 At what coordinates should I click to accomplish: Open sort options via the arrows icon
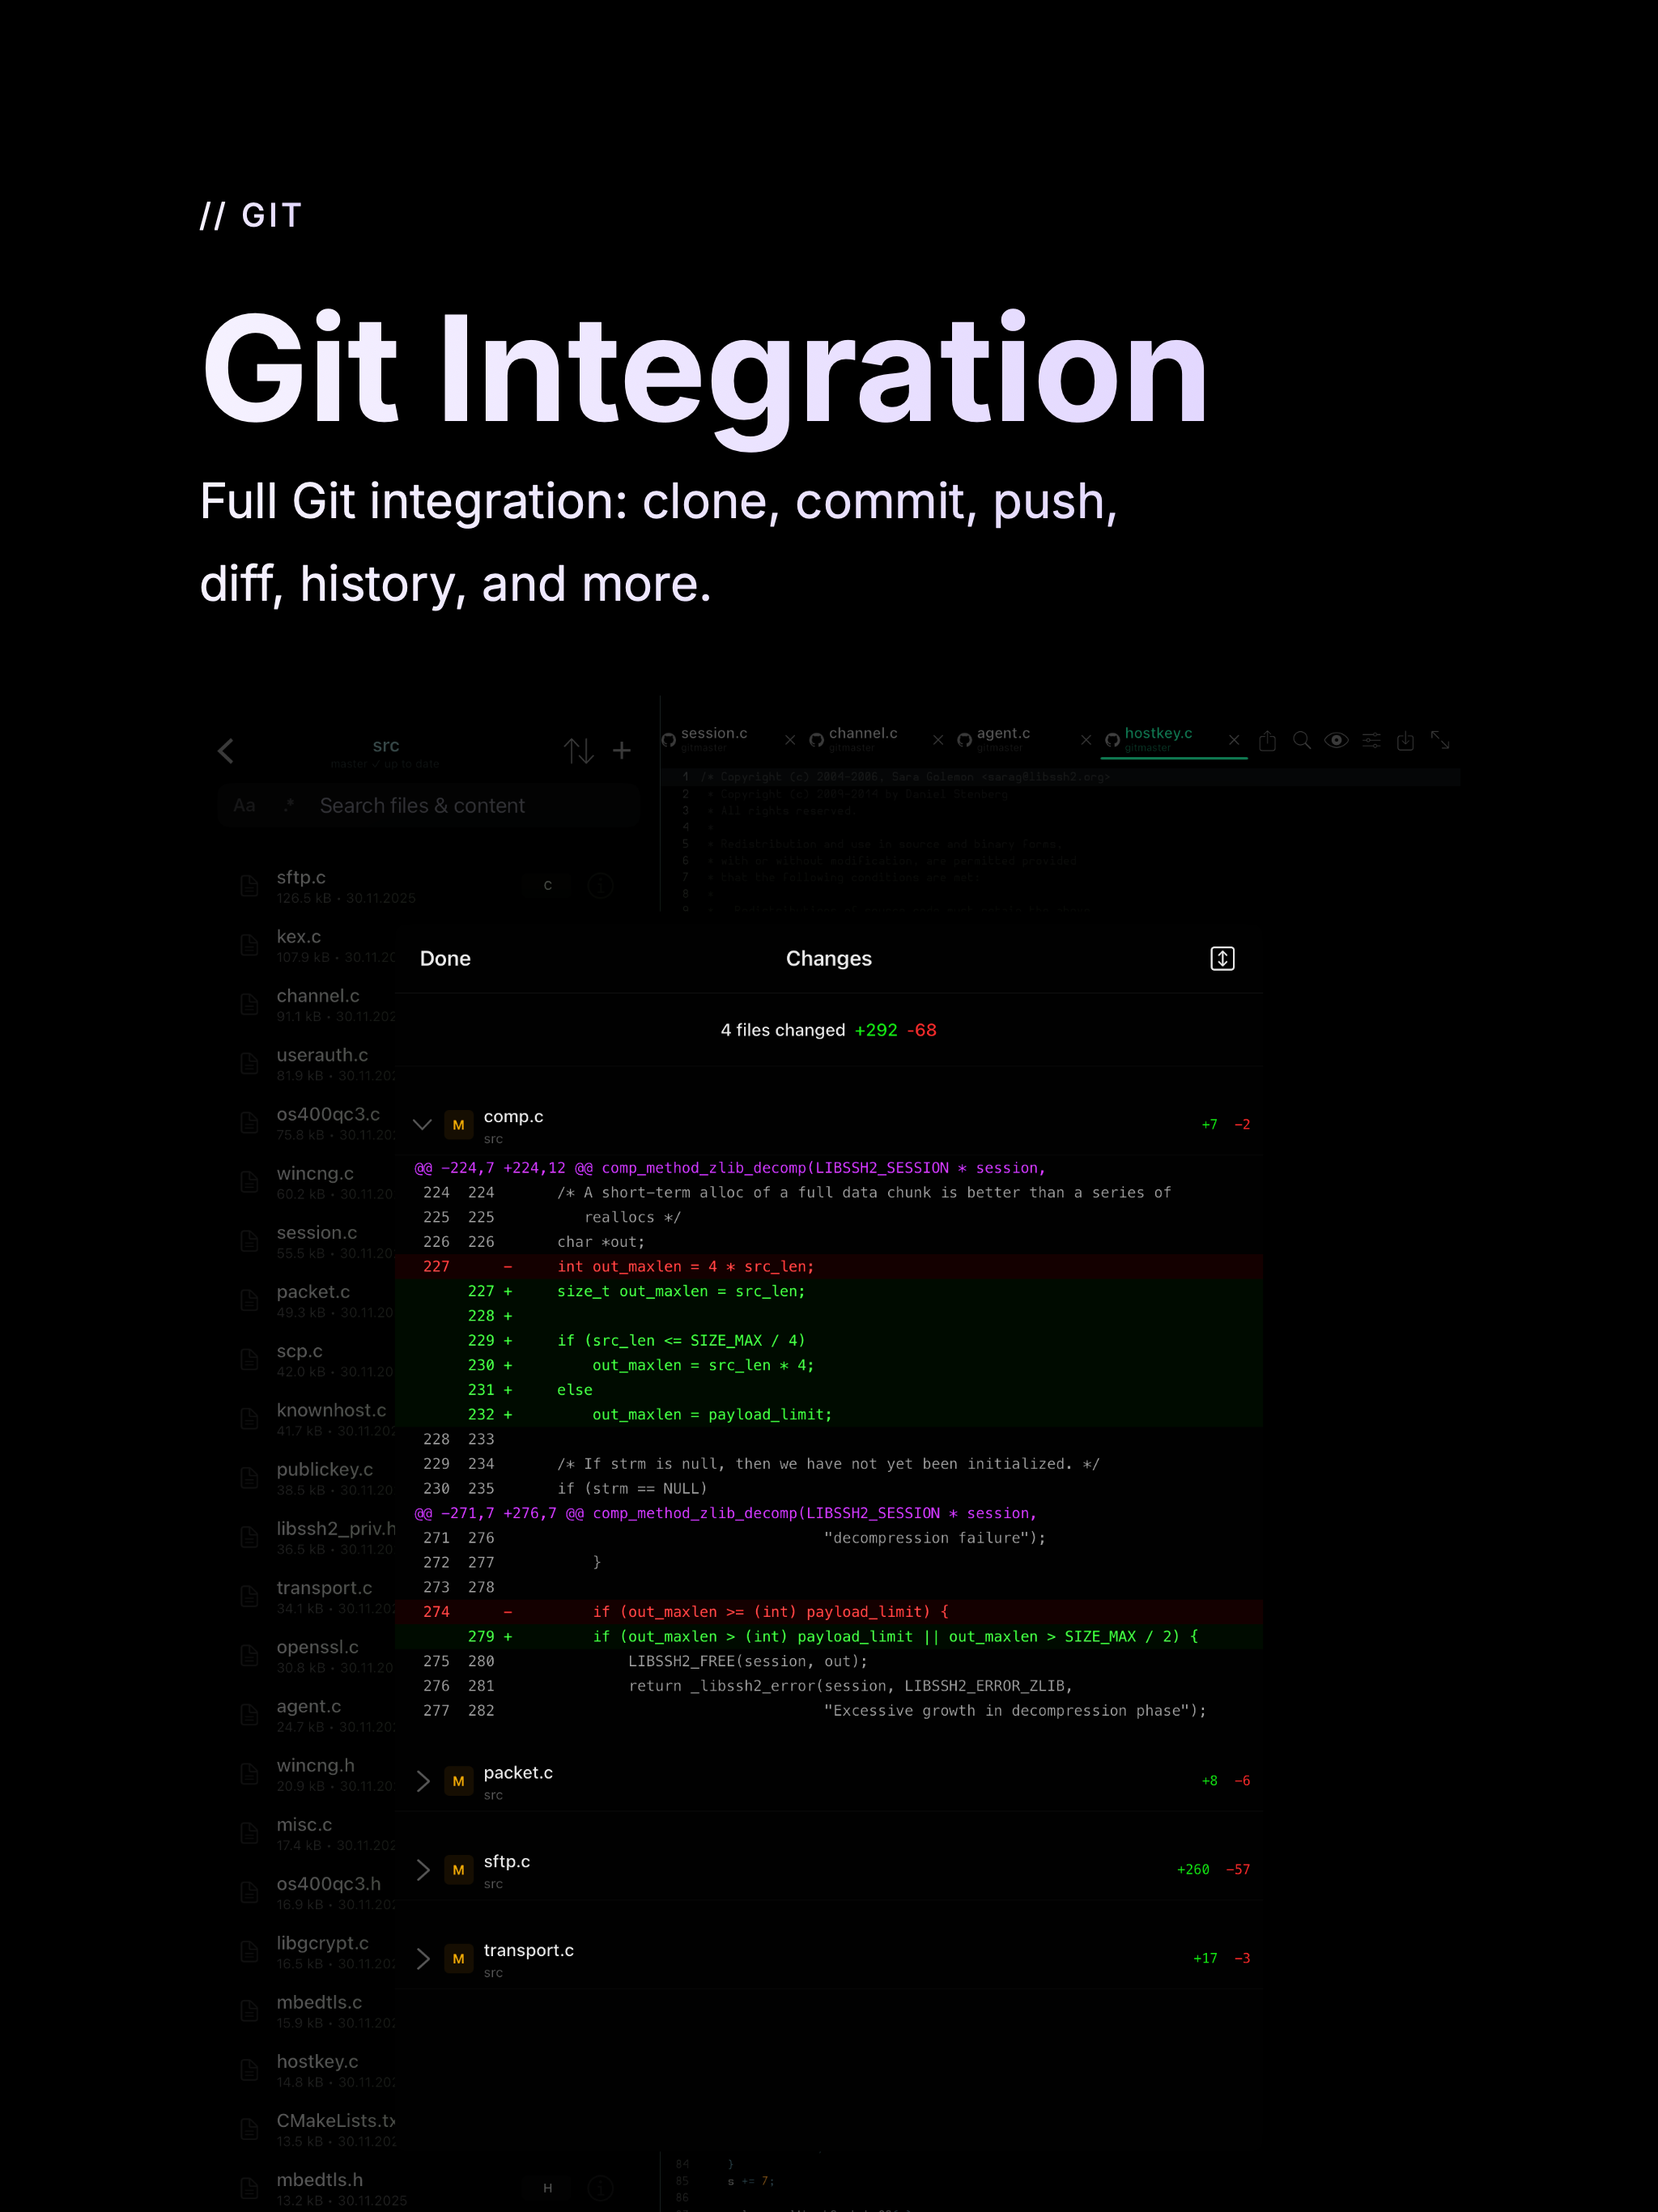click(x=581, y=751)
